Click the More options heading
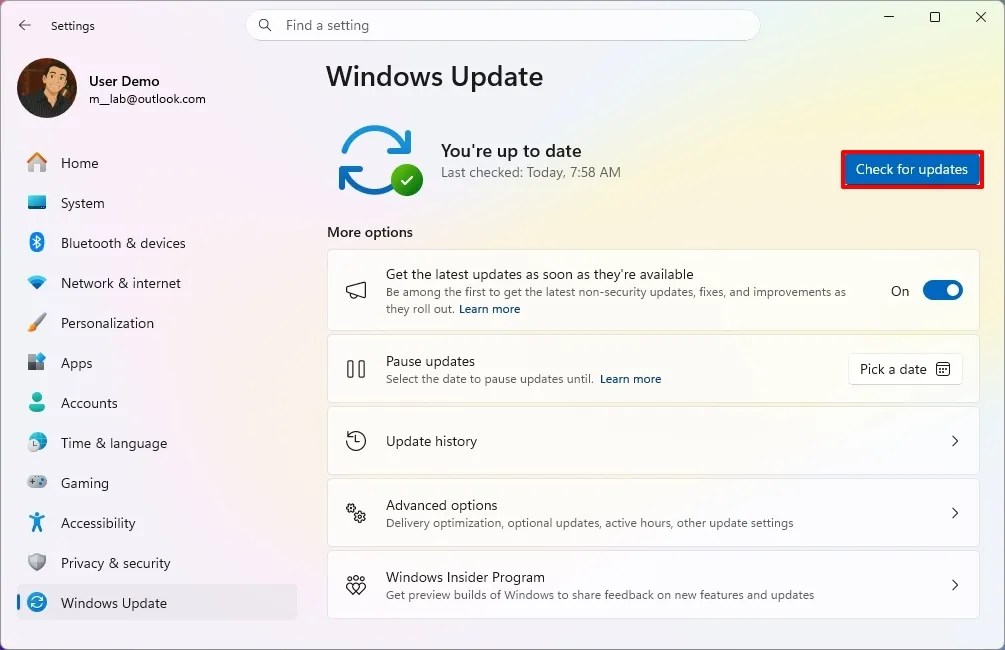 coord(370,232)
